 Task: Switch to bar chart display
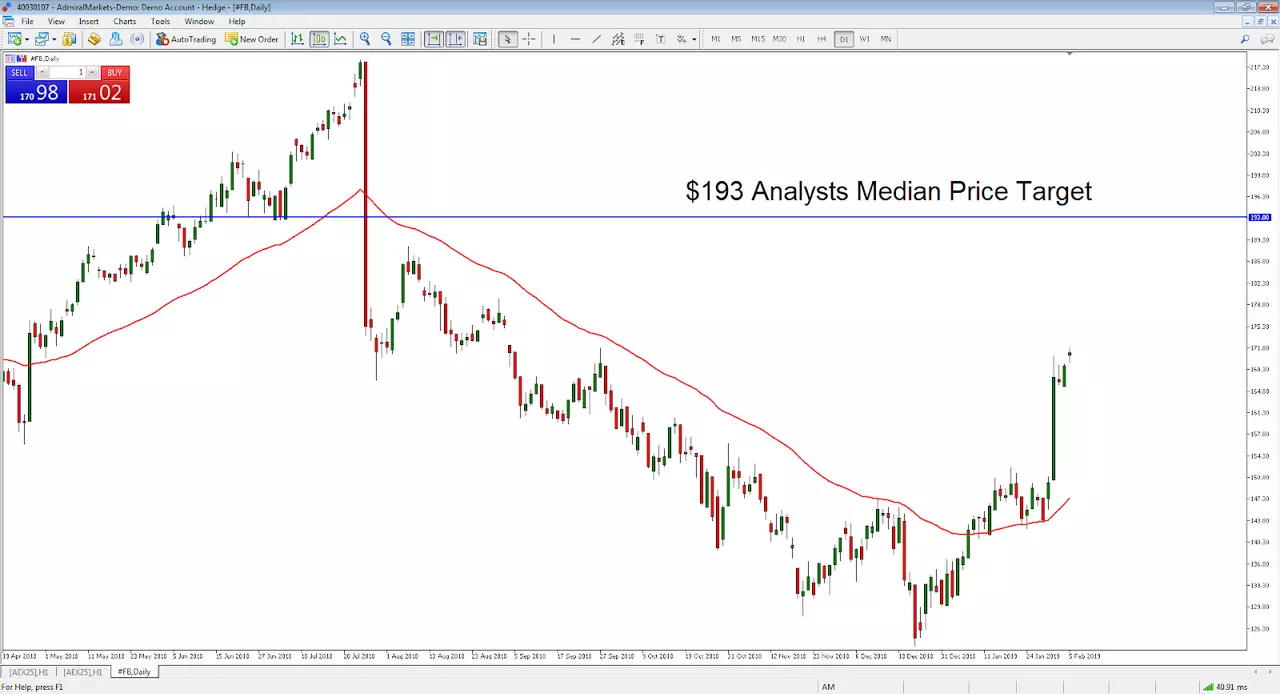[x=297, y=39]
